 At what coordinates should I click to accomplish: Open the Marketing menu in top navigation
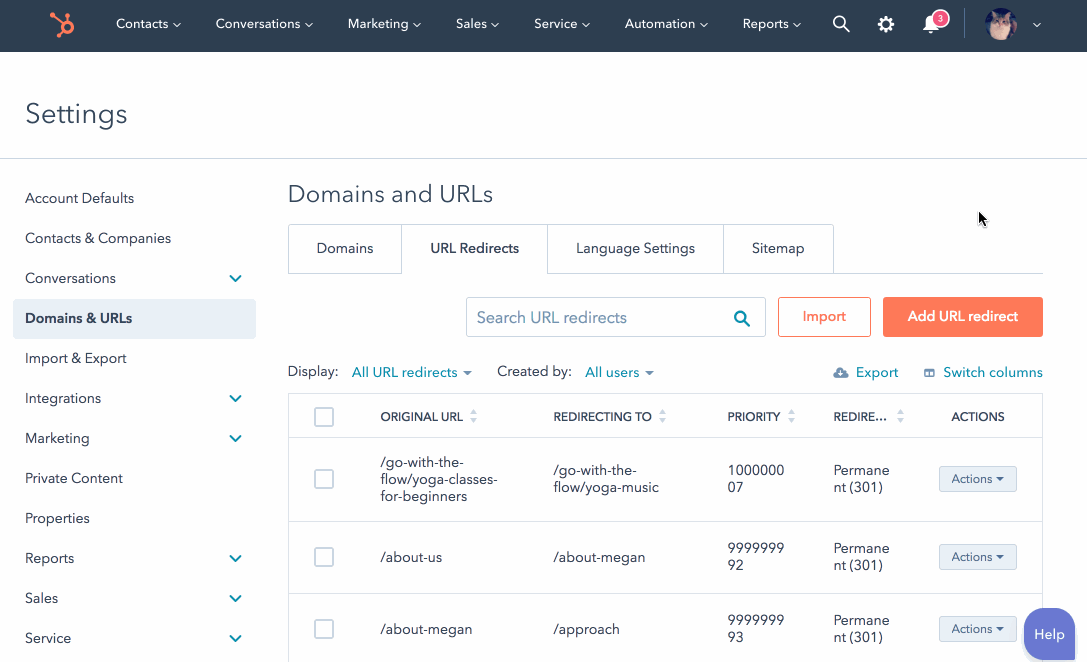click(x=384, y=25)
